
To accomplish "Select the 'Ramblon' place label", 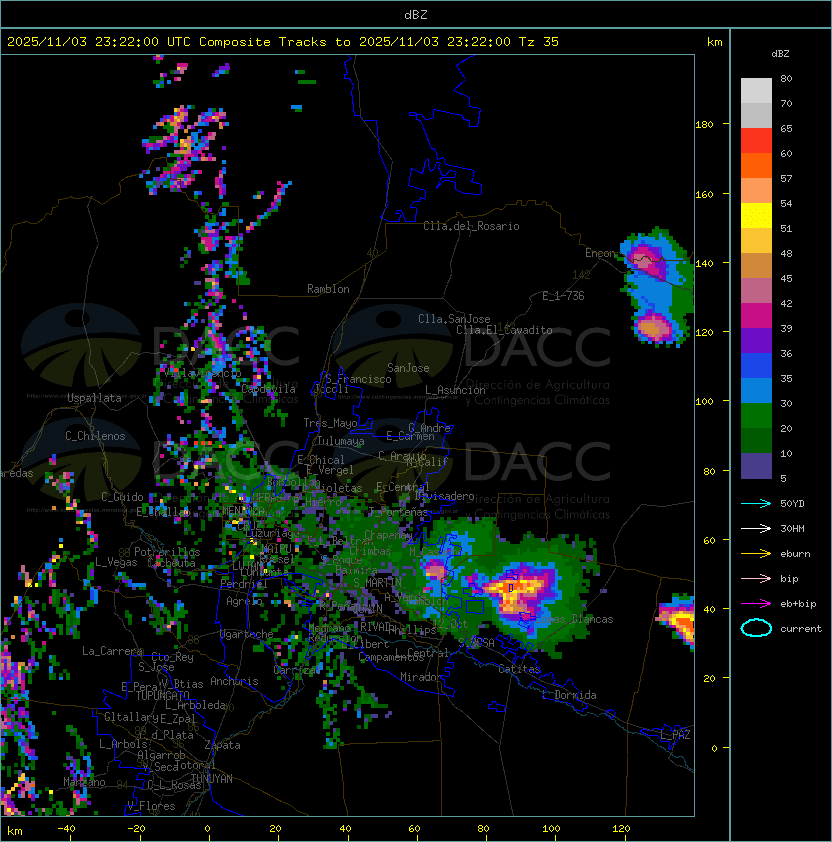I will pyautogui.click(x=328, y=289).
